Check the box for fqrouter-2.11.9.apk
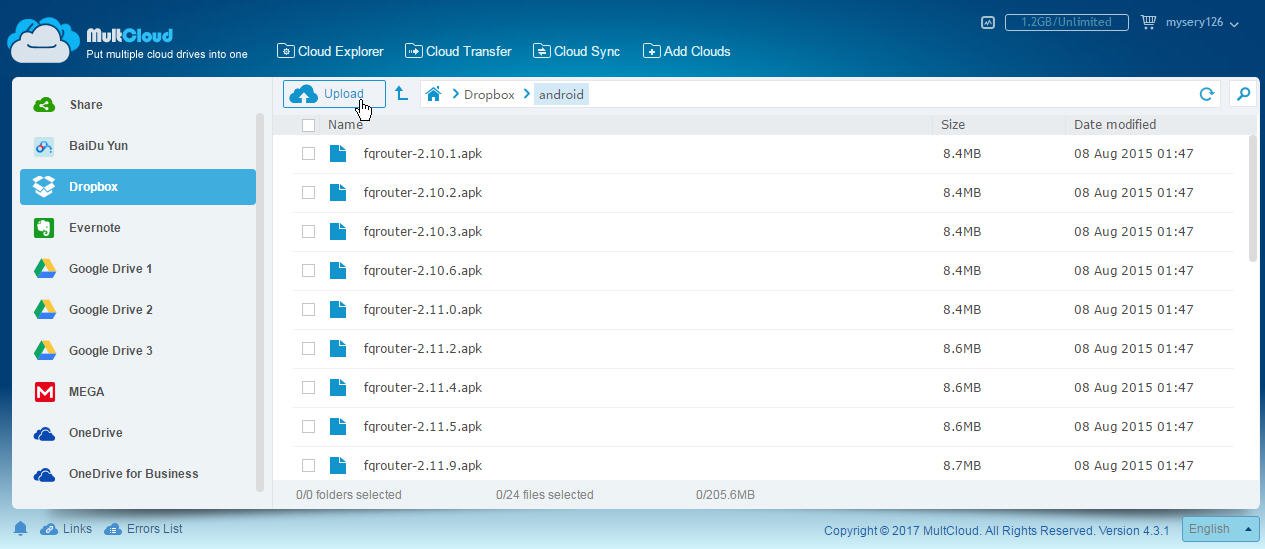This screenshot has width=1265, height=549. (308, 465)
